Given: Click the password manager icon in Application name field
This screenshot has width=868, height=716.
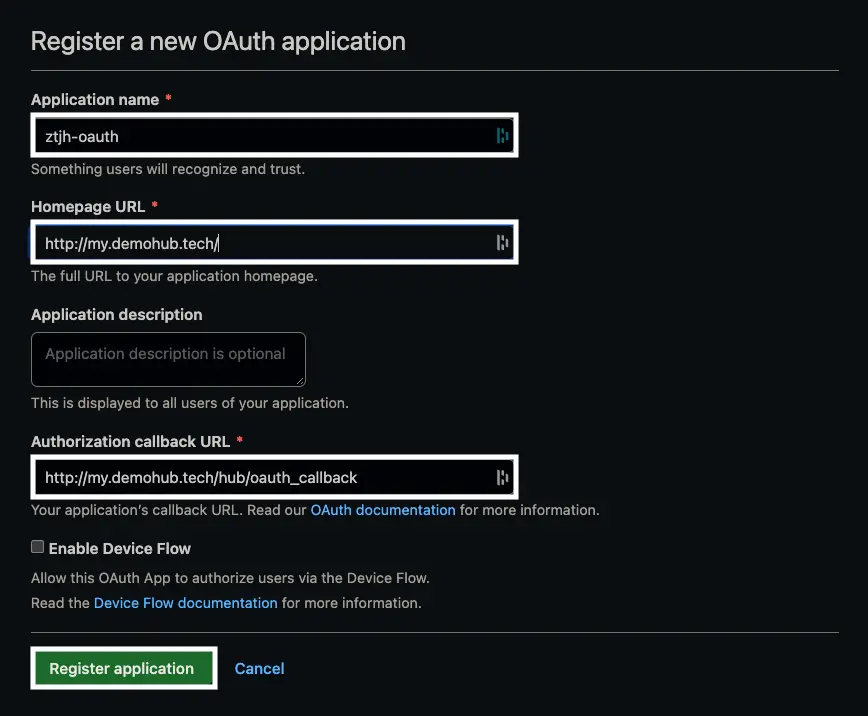Looking at the screenshot, I should coord(502,136).
